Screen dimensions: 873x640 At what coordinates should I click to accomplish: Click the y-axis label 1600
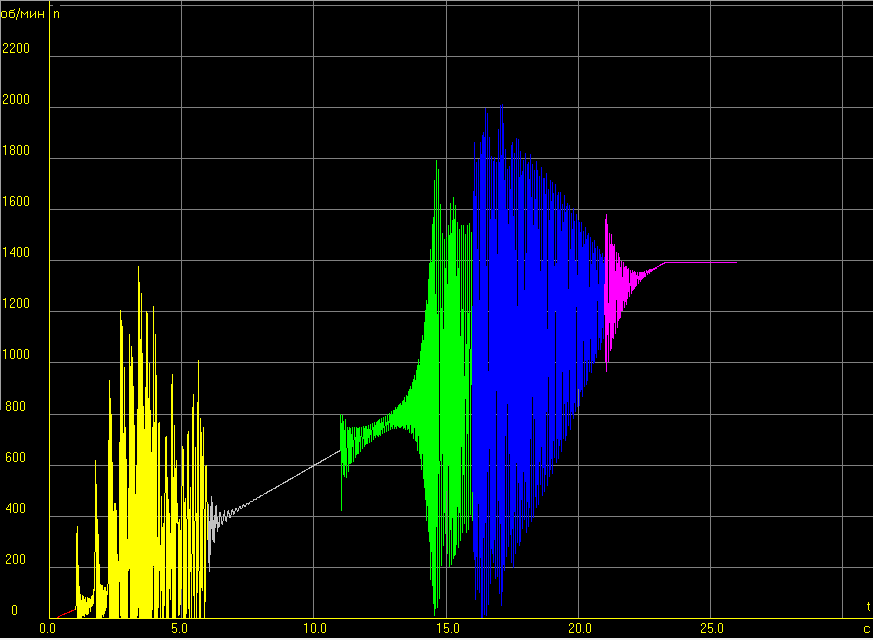coord(16,201)
